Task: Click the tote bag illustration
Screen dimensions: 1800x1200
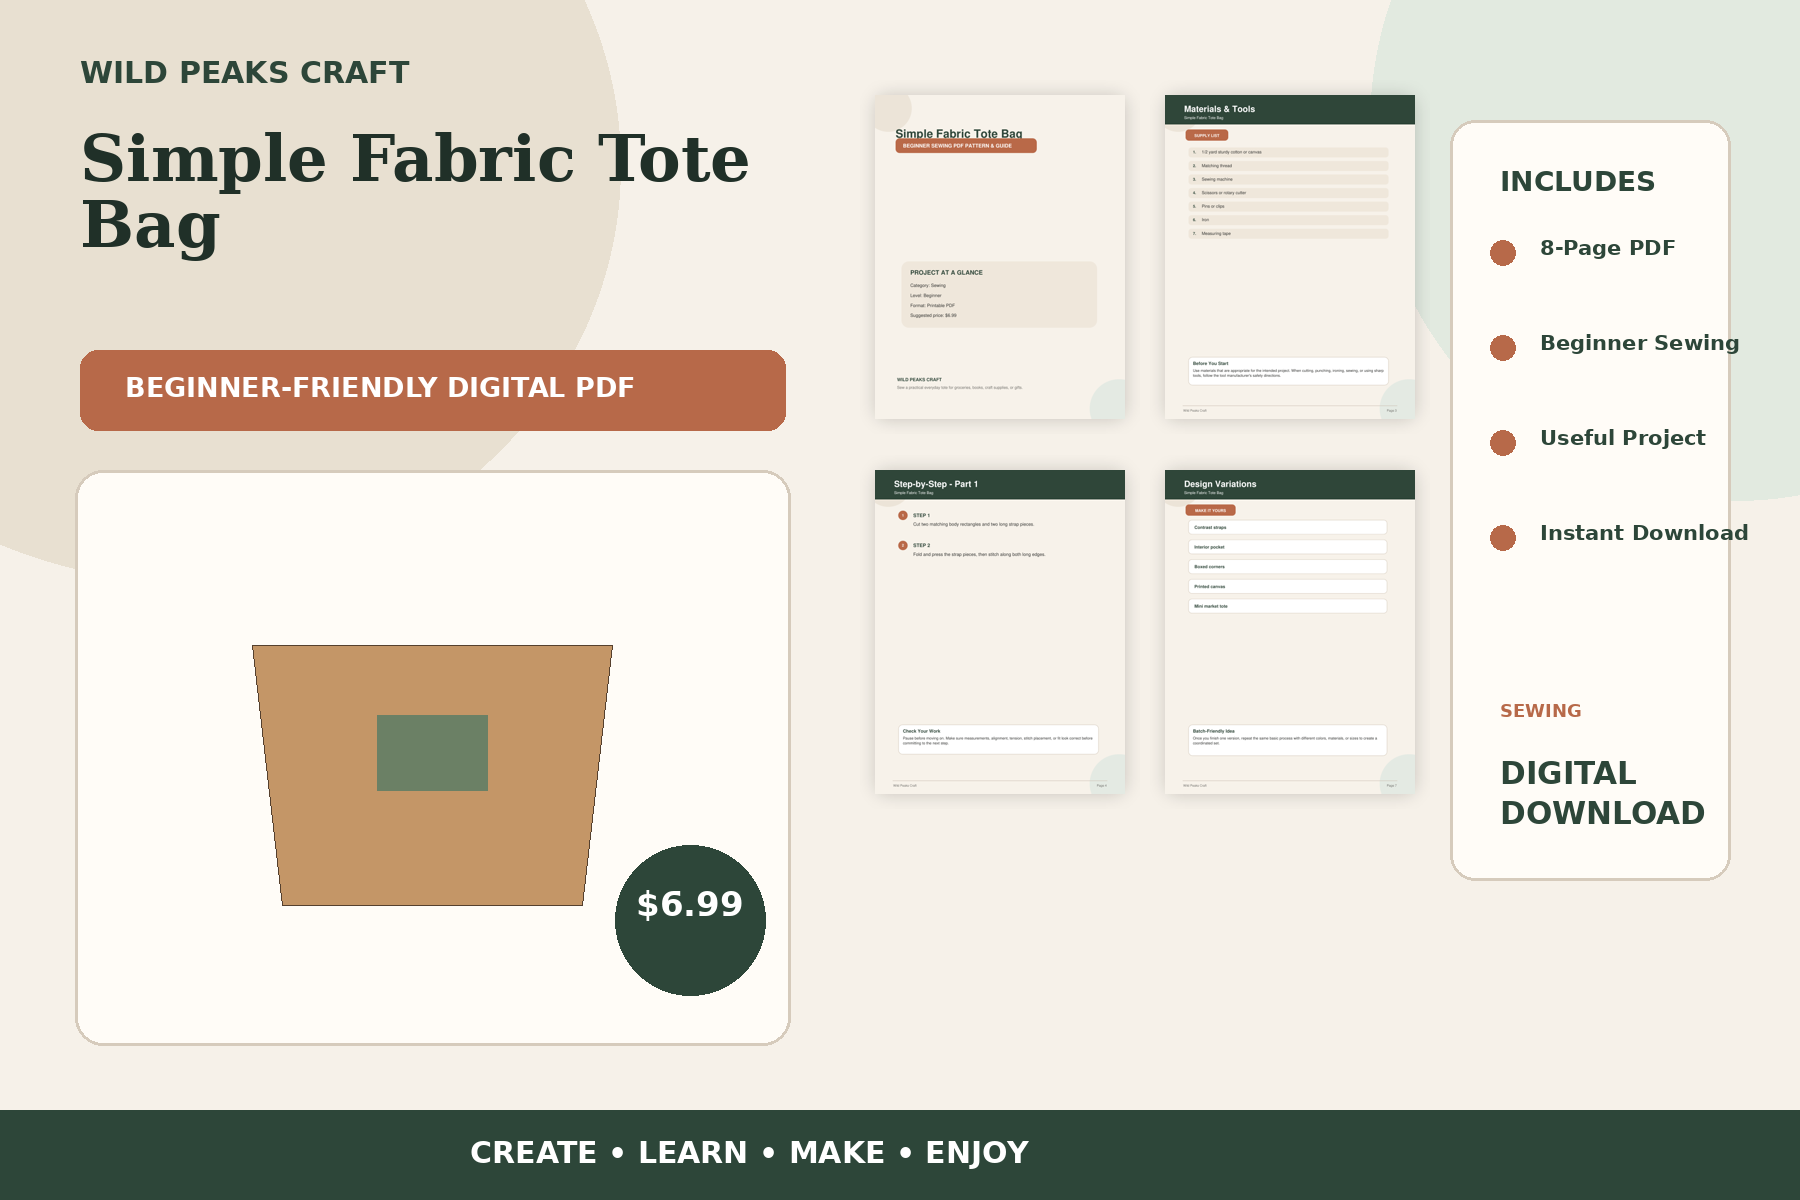Action: 432,775
